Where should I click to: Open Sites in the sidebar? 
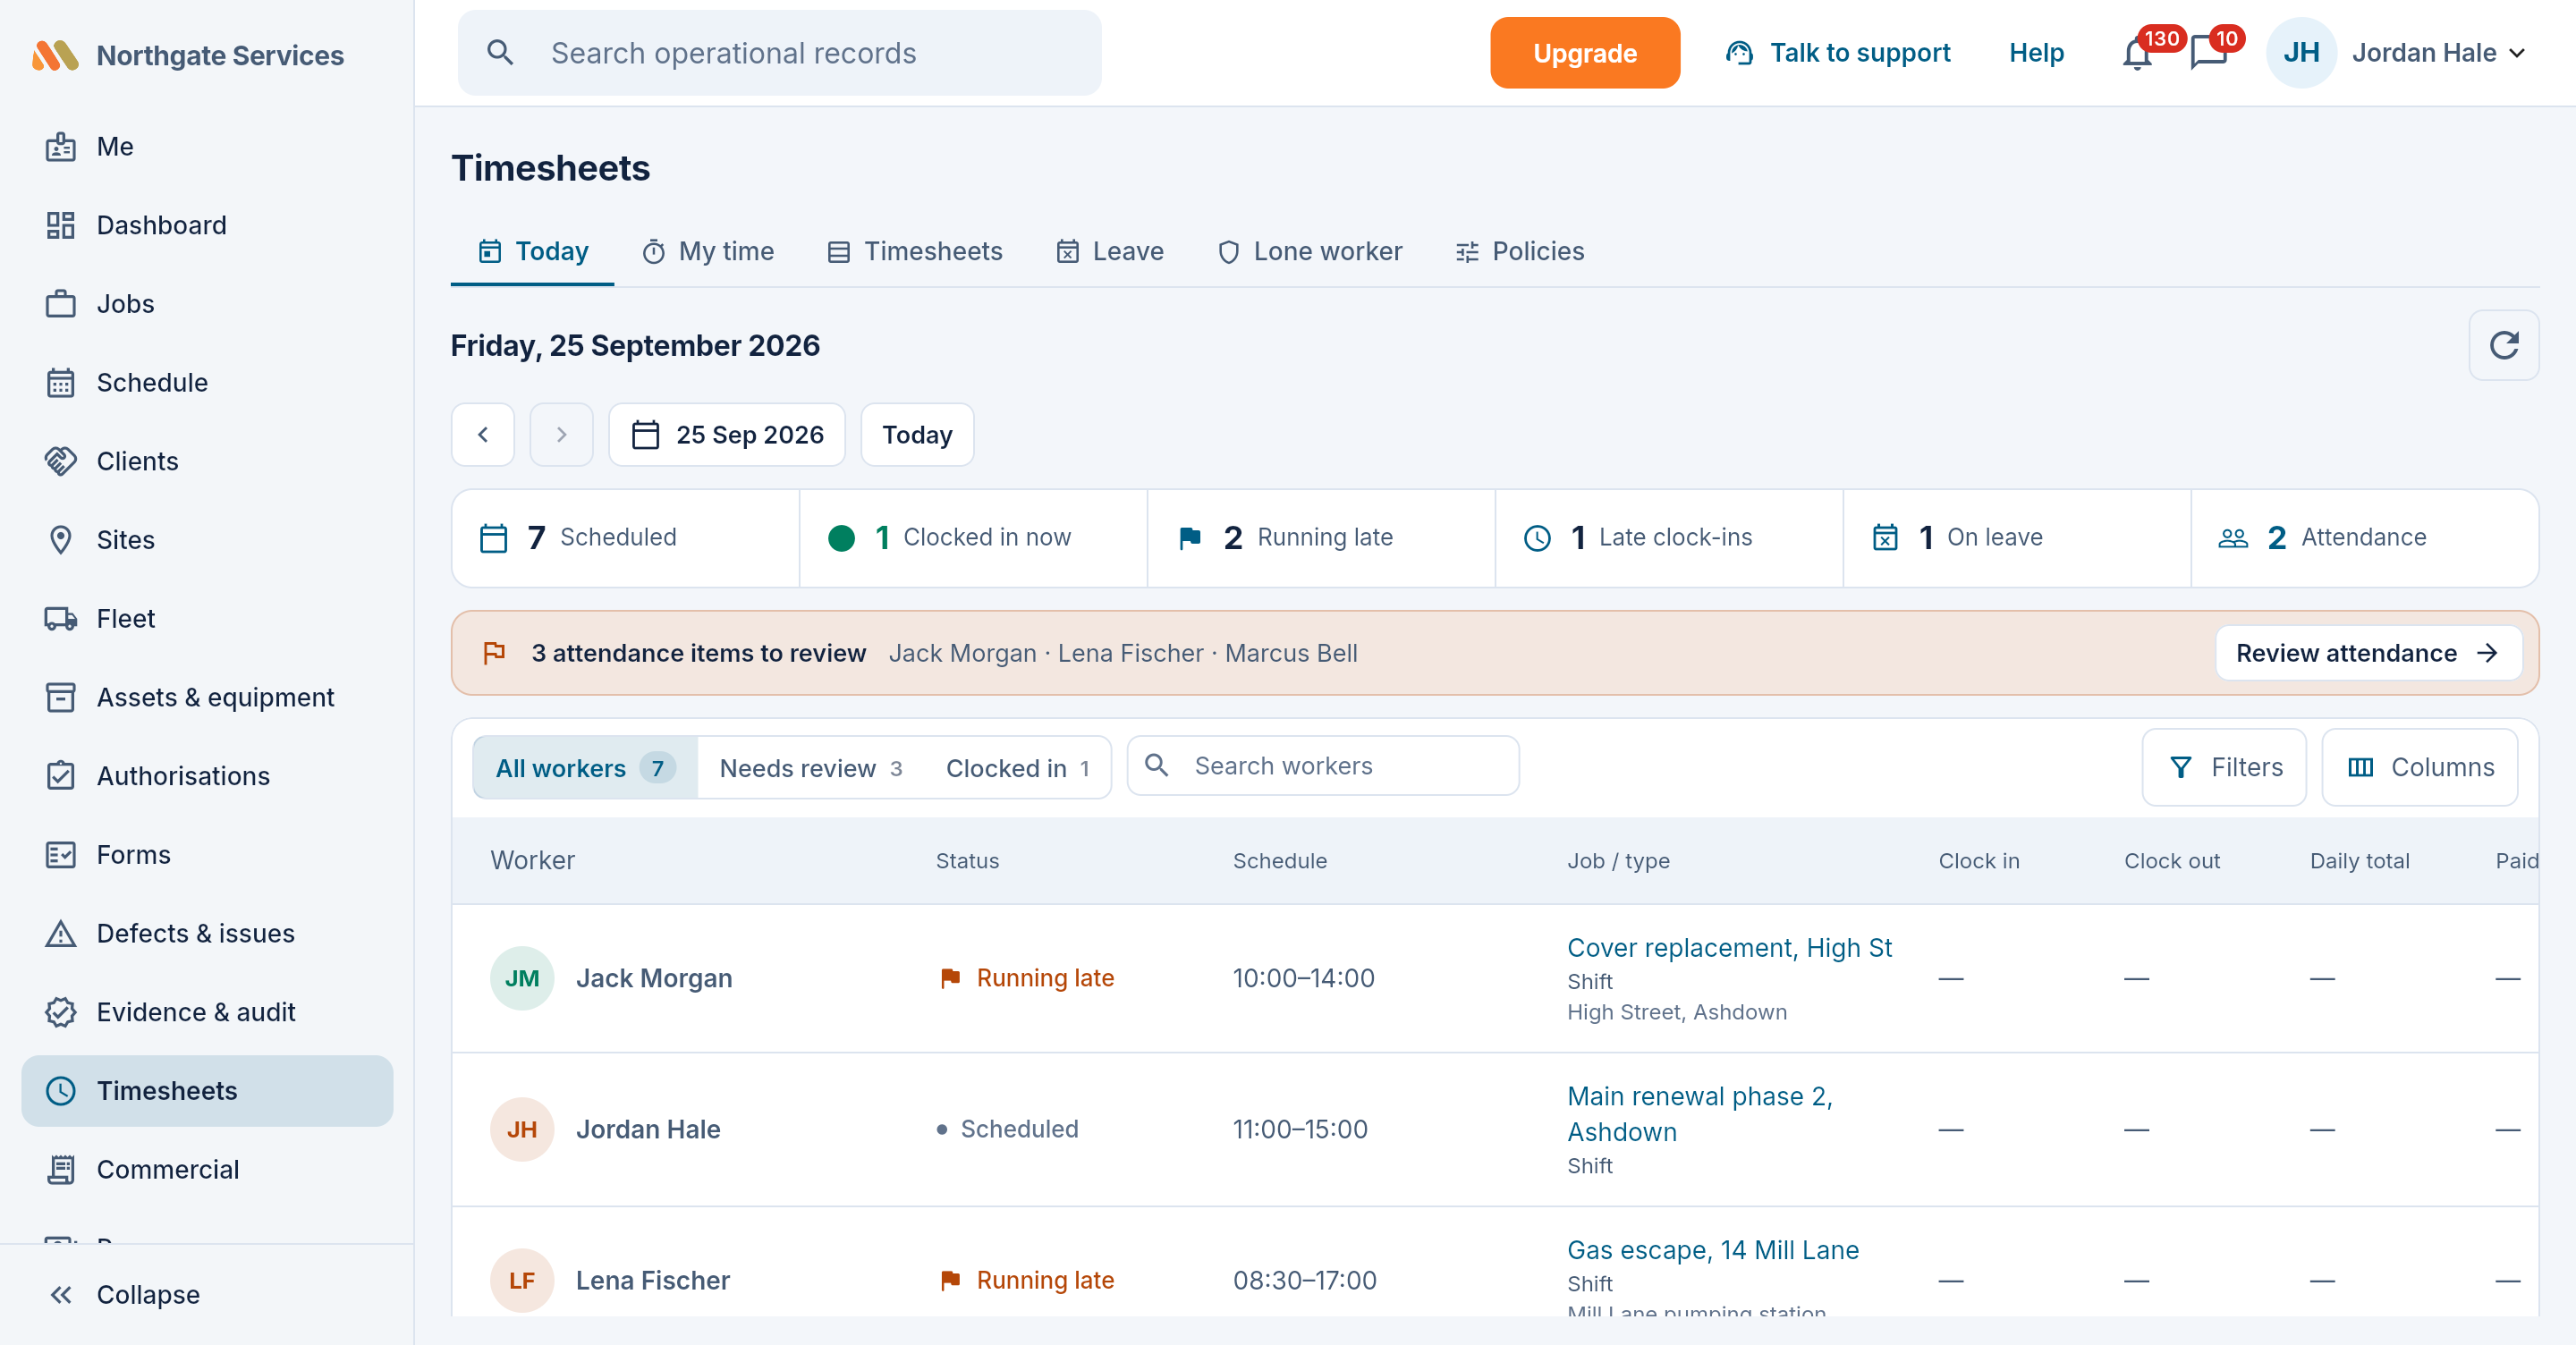click(x=207, y=540)
